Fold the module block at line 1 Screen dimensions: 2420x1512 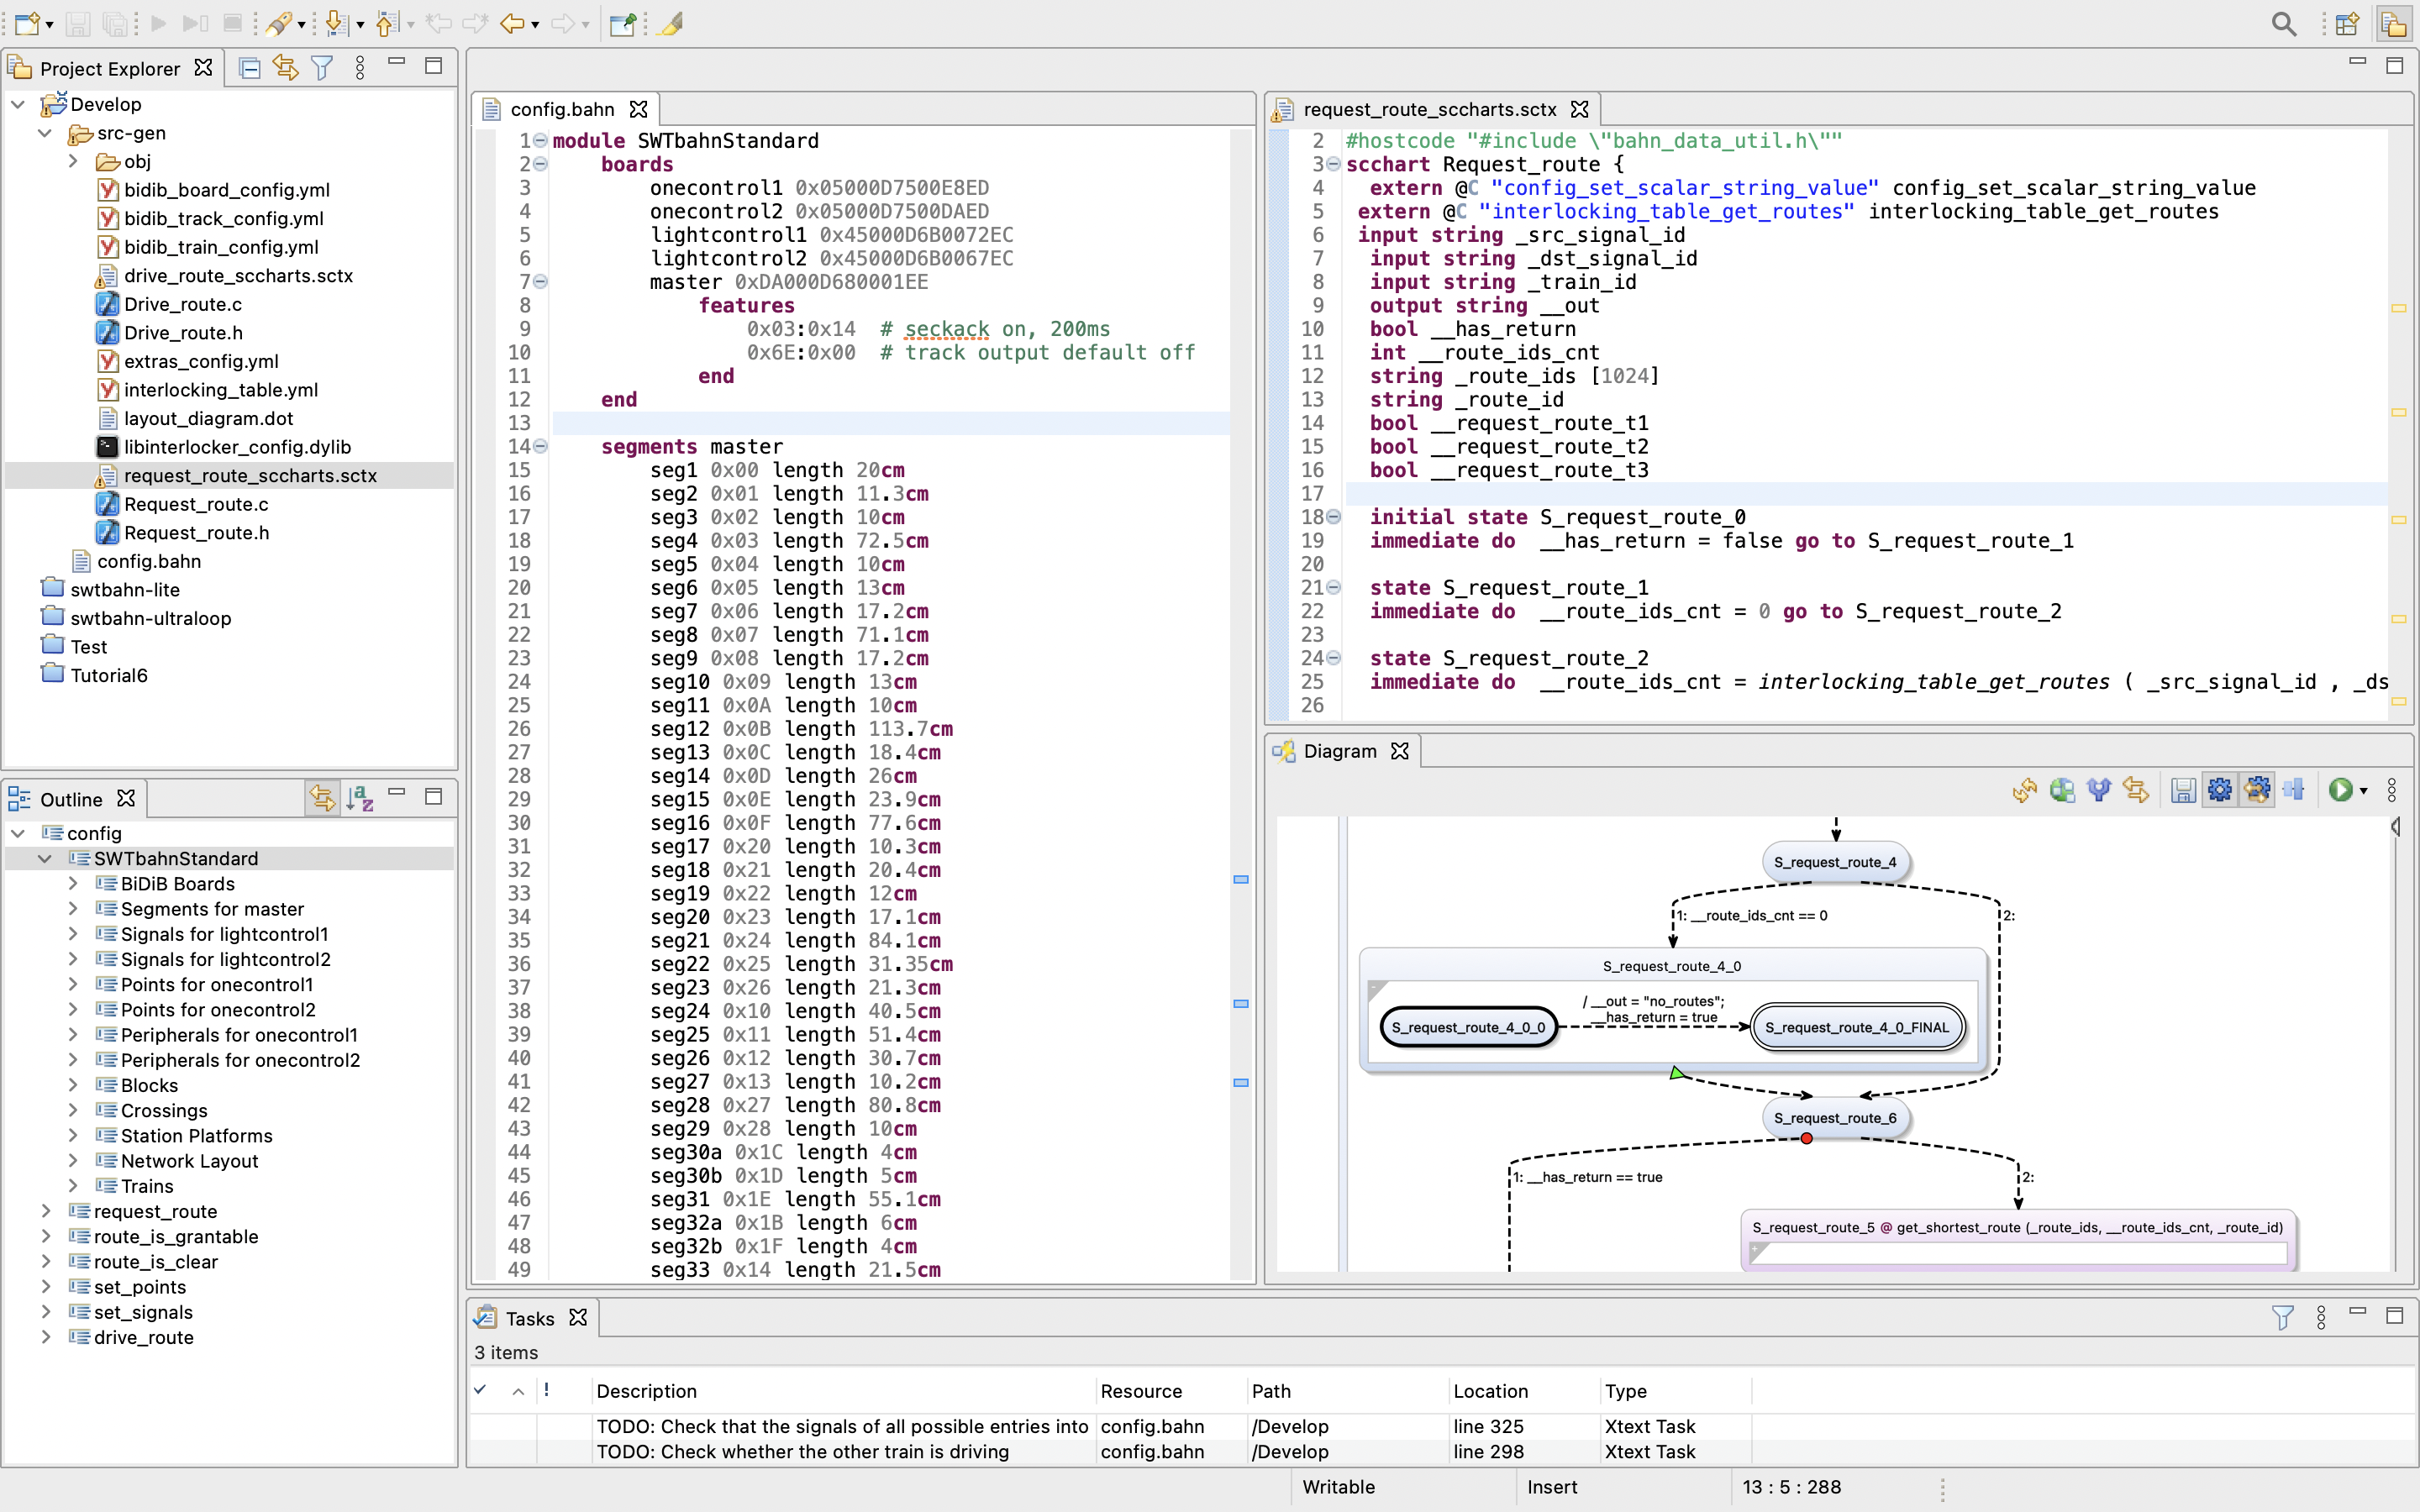point(540,140)
